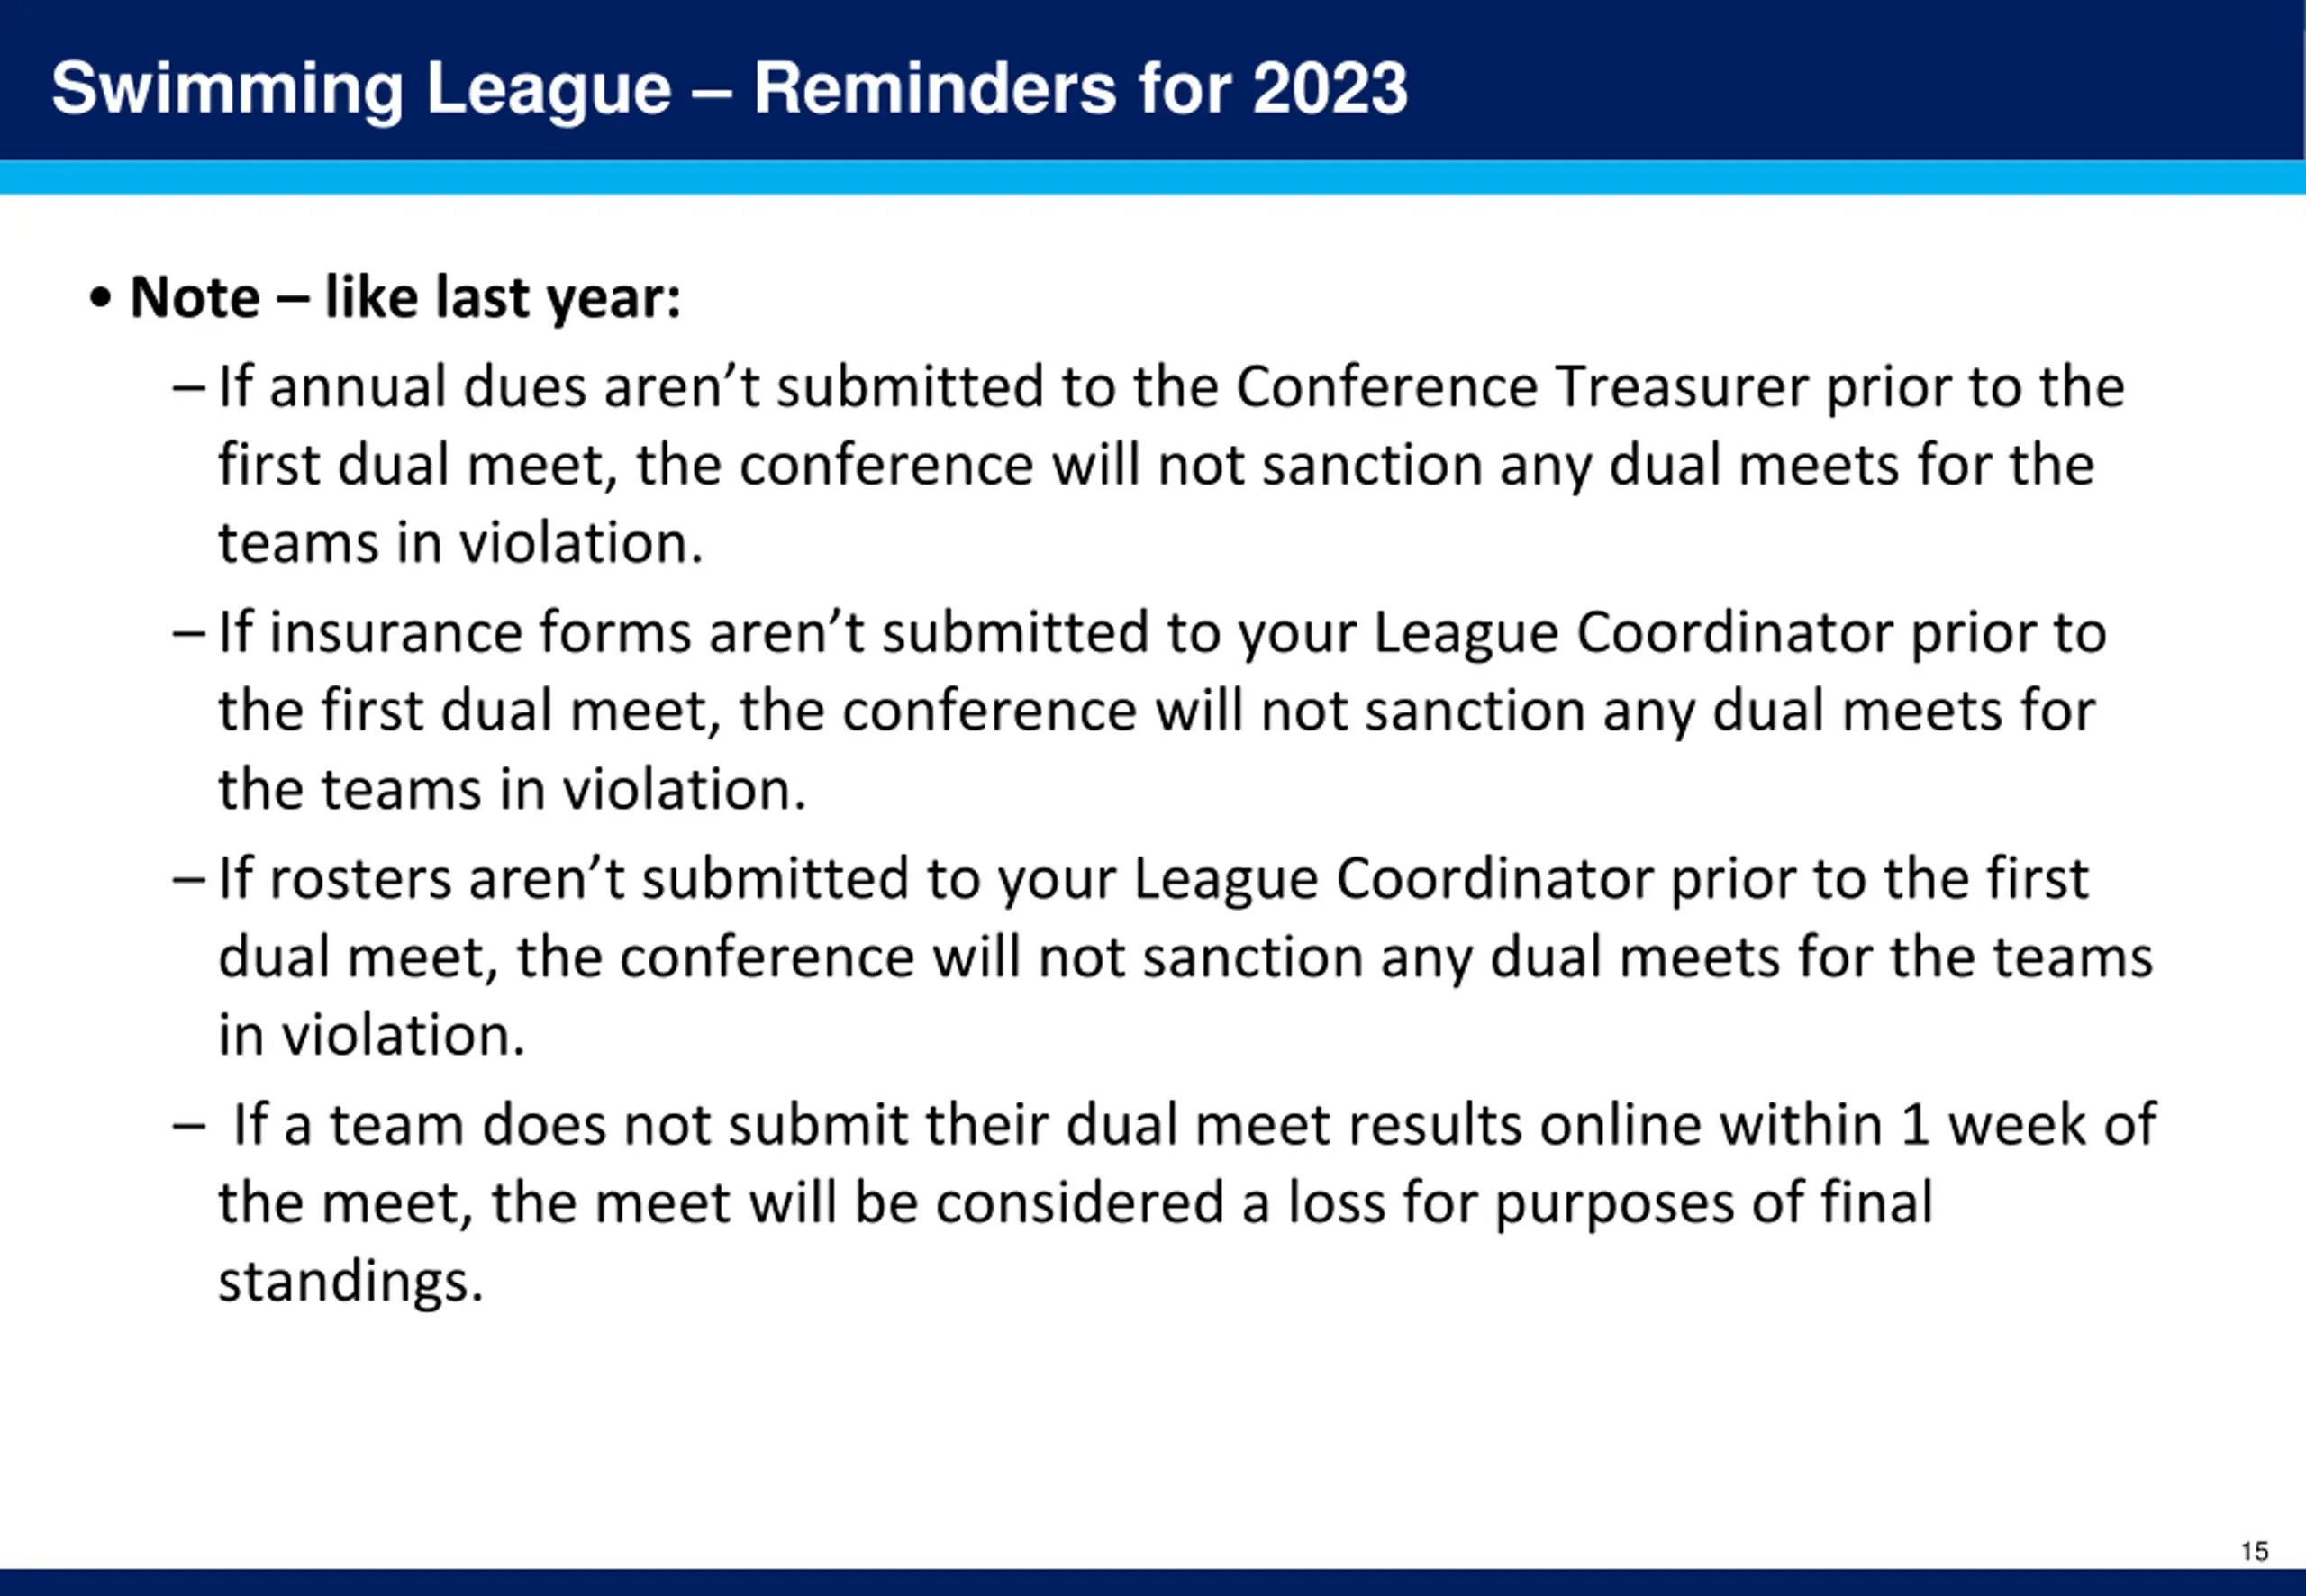
Task: Click the slide title 'Swimming League – Reminders for 2023'
Action: coord(729,89)
